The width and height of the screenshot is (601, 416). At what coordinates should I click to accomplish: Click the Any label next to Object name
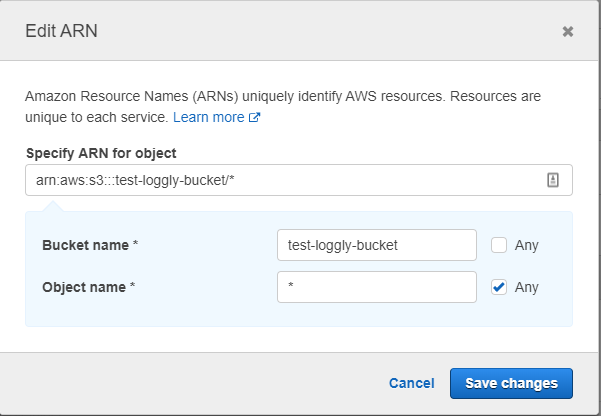pos(526,287)
